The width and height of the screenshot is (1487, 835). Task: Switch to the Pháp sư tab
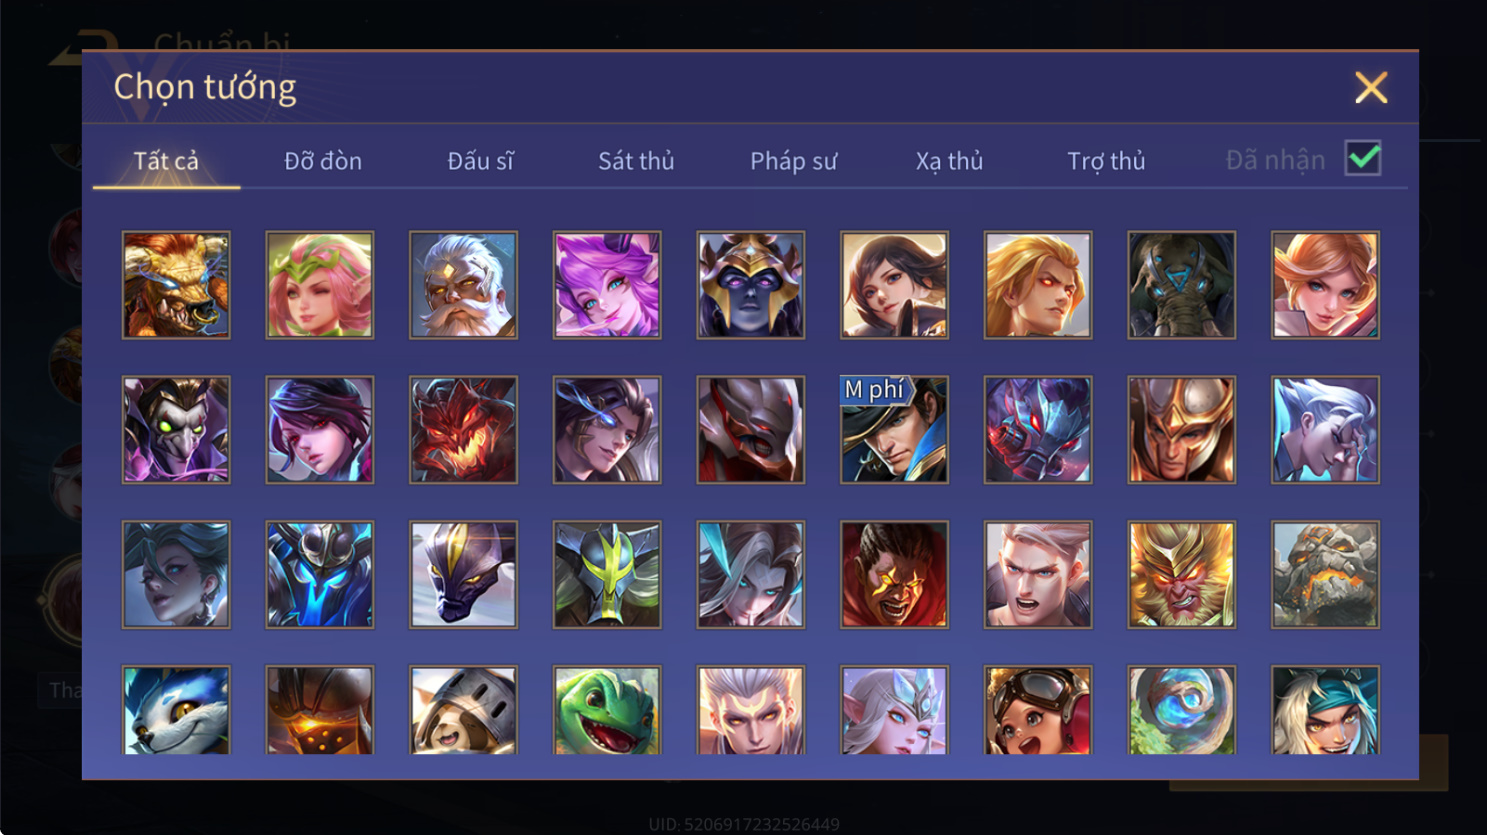tap(793, 161)
